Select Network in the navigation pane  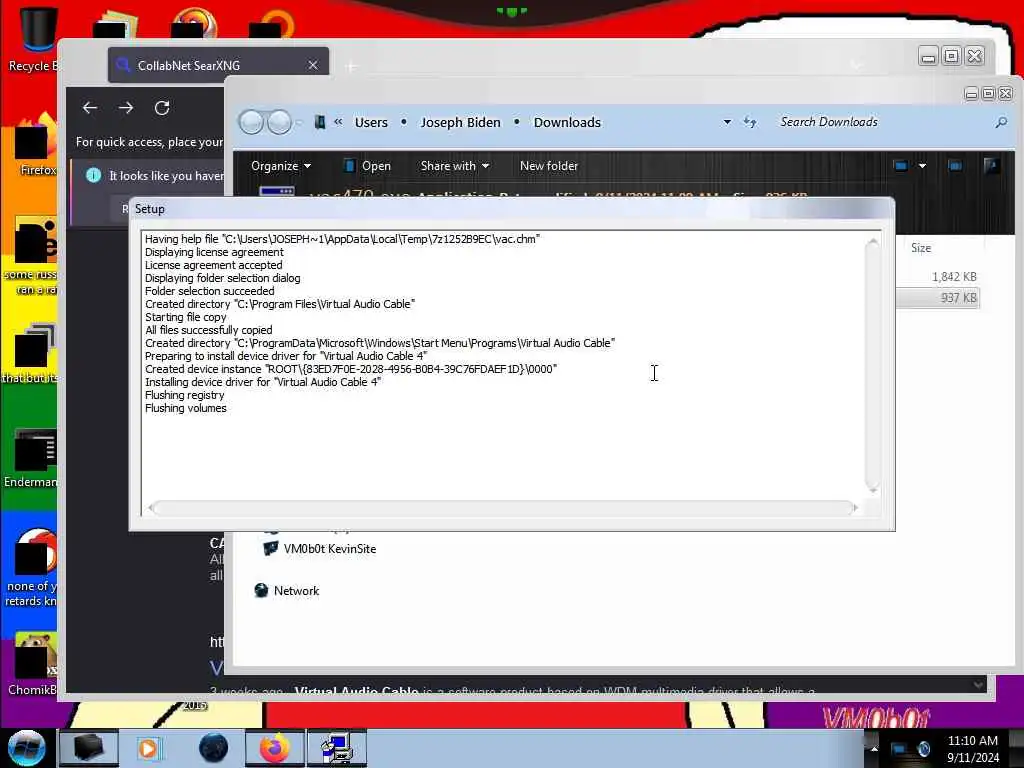point(286,590)
